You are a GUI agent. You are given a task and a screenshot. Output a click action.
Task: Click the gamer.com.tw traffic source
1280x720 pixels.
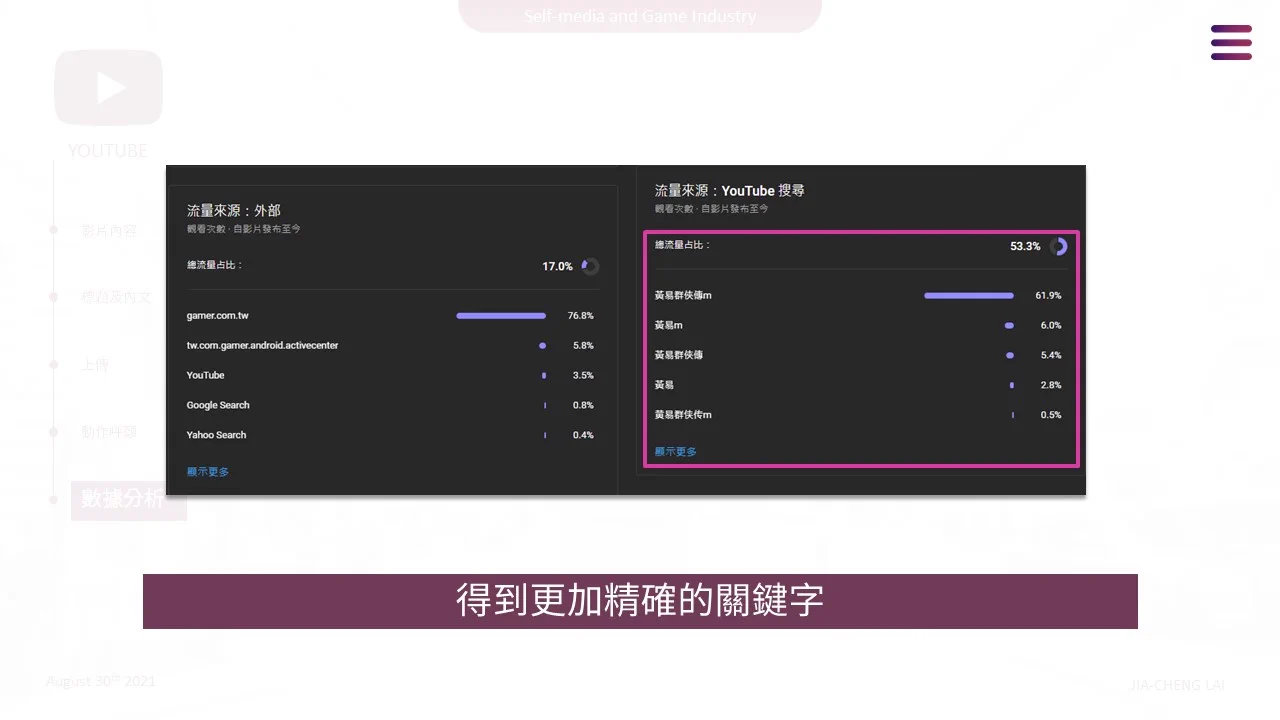click(x=218, y=316)
